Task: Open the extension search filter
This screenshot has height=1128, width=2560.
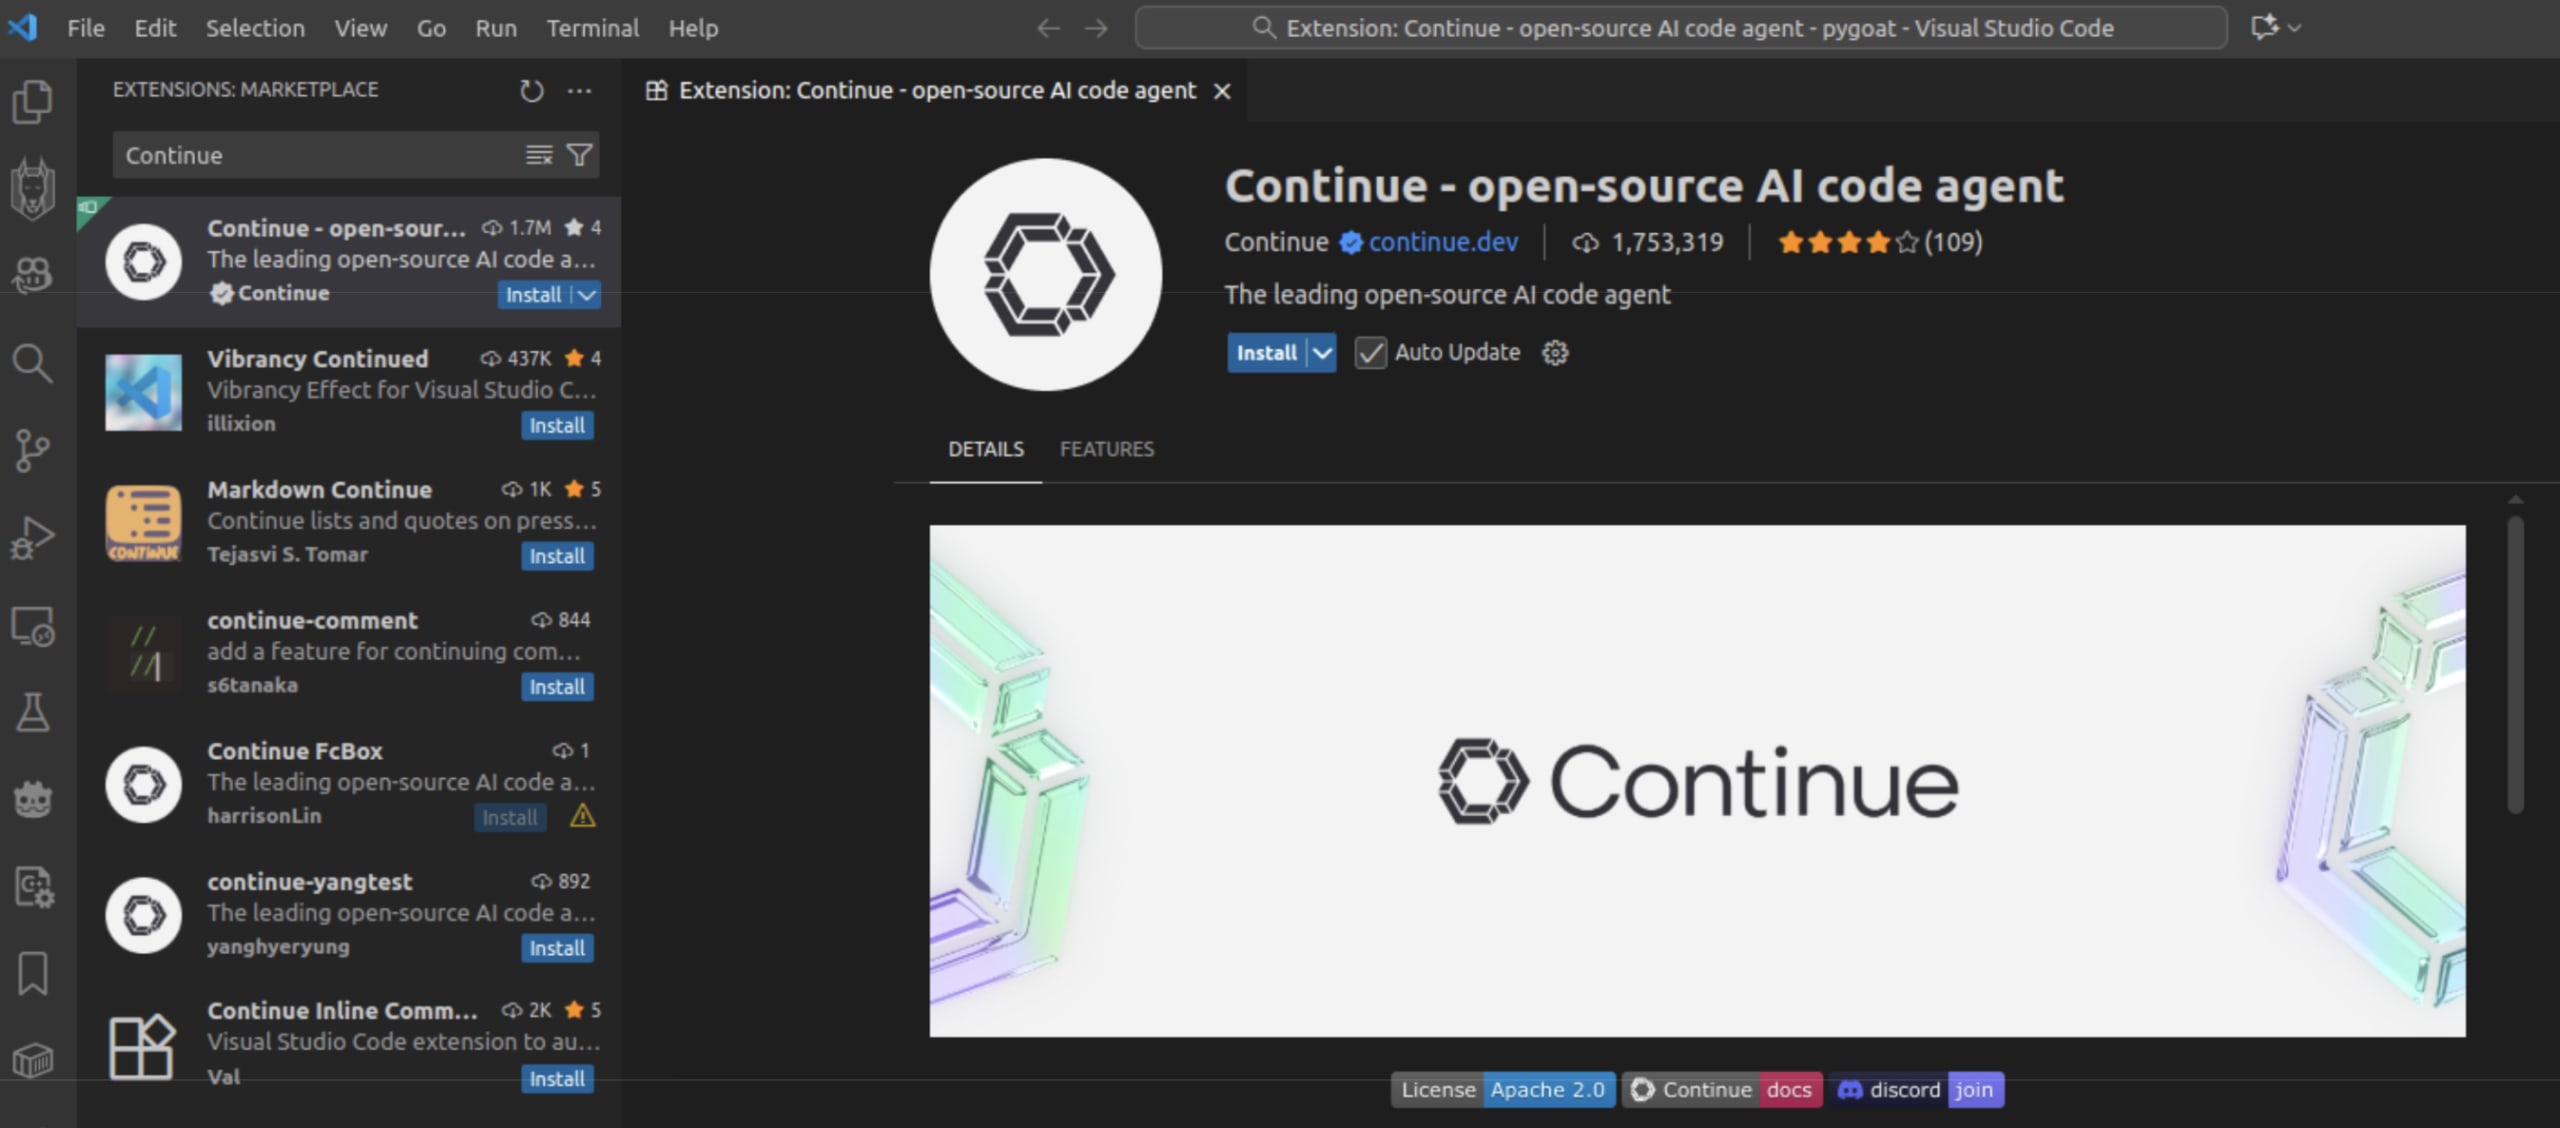Action: click(580, 154)
